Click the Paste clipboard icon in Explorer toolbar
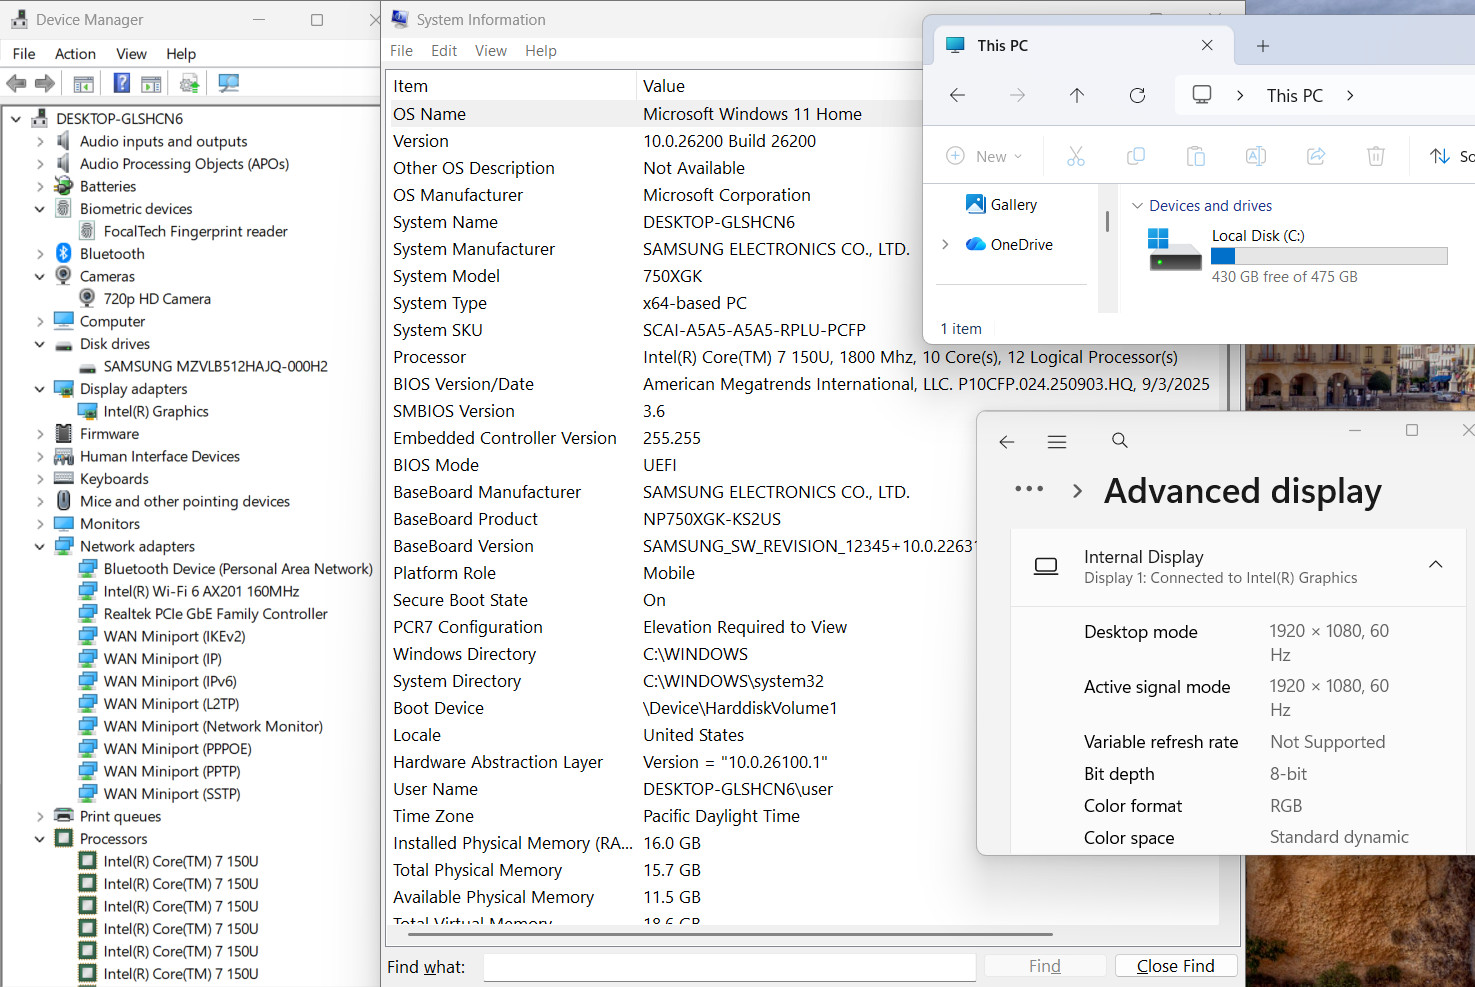This screenshot has height=987, width=1475. coord(1196,156)
